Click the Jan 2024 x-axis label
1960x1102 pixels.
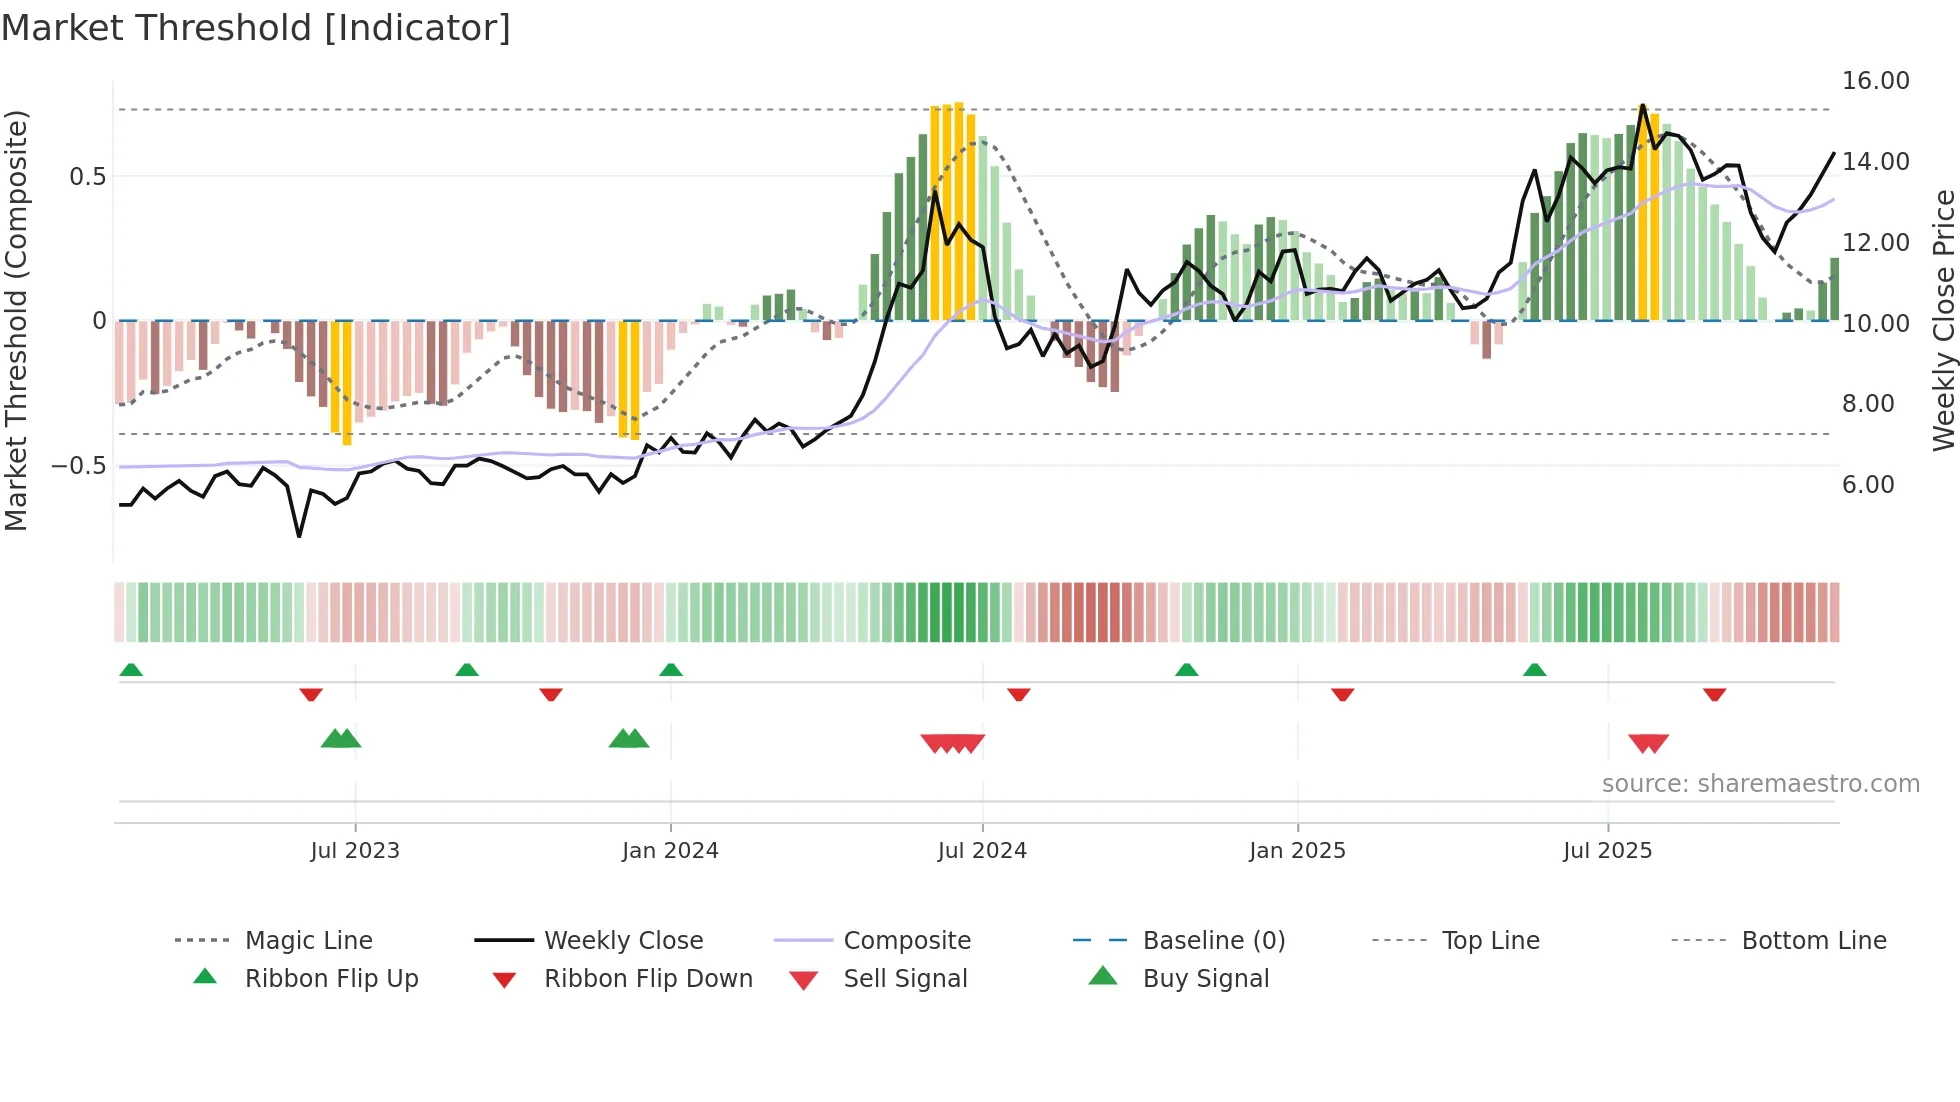[x=670, y=850]
